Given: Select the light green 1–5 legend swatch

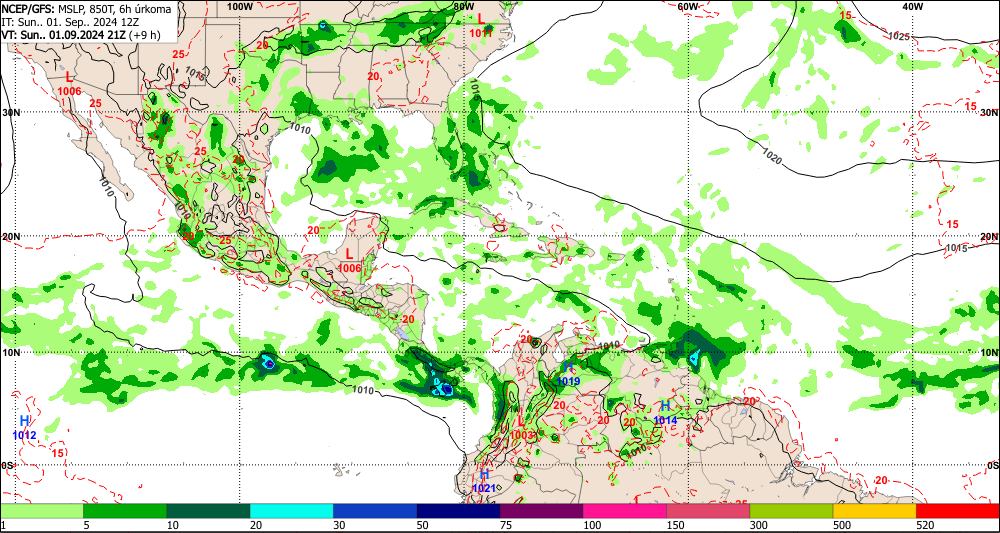Looking at the screenshot, I should pyautogui.click(x=41, y=511).
